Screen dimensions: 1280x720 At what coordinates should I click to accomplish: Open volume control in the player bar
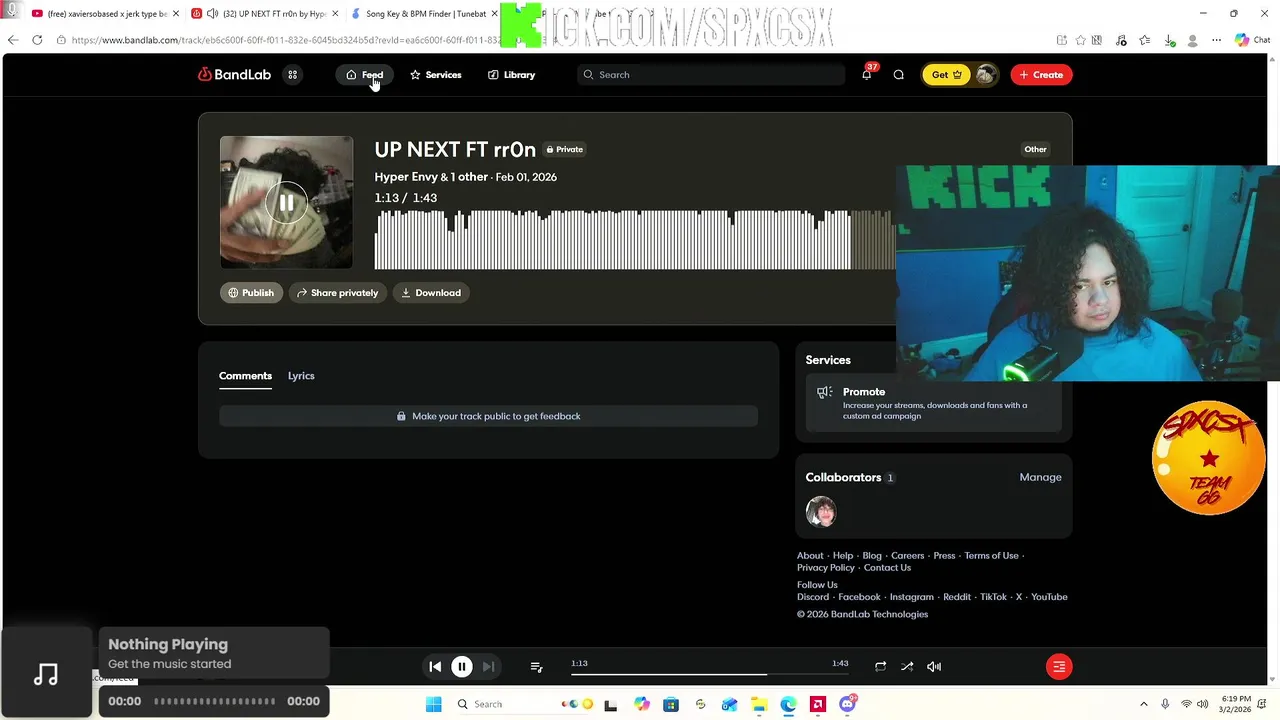point(934,666)
